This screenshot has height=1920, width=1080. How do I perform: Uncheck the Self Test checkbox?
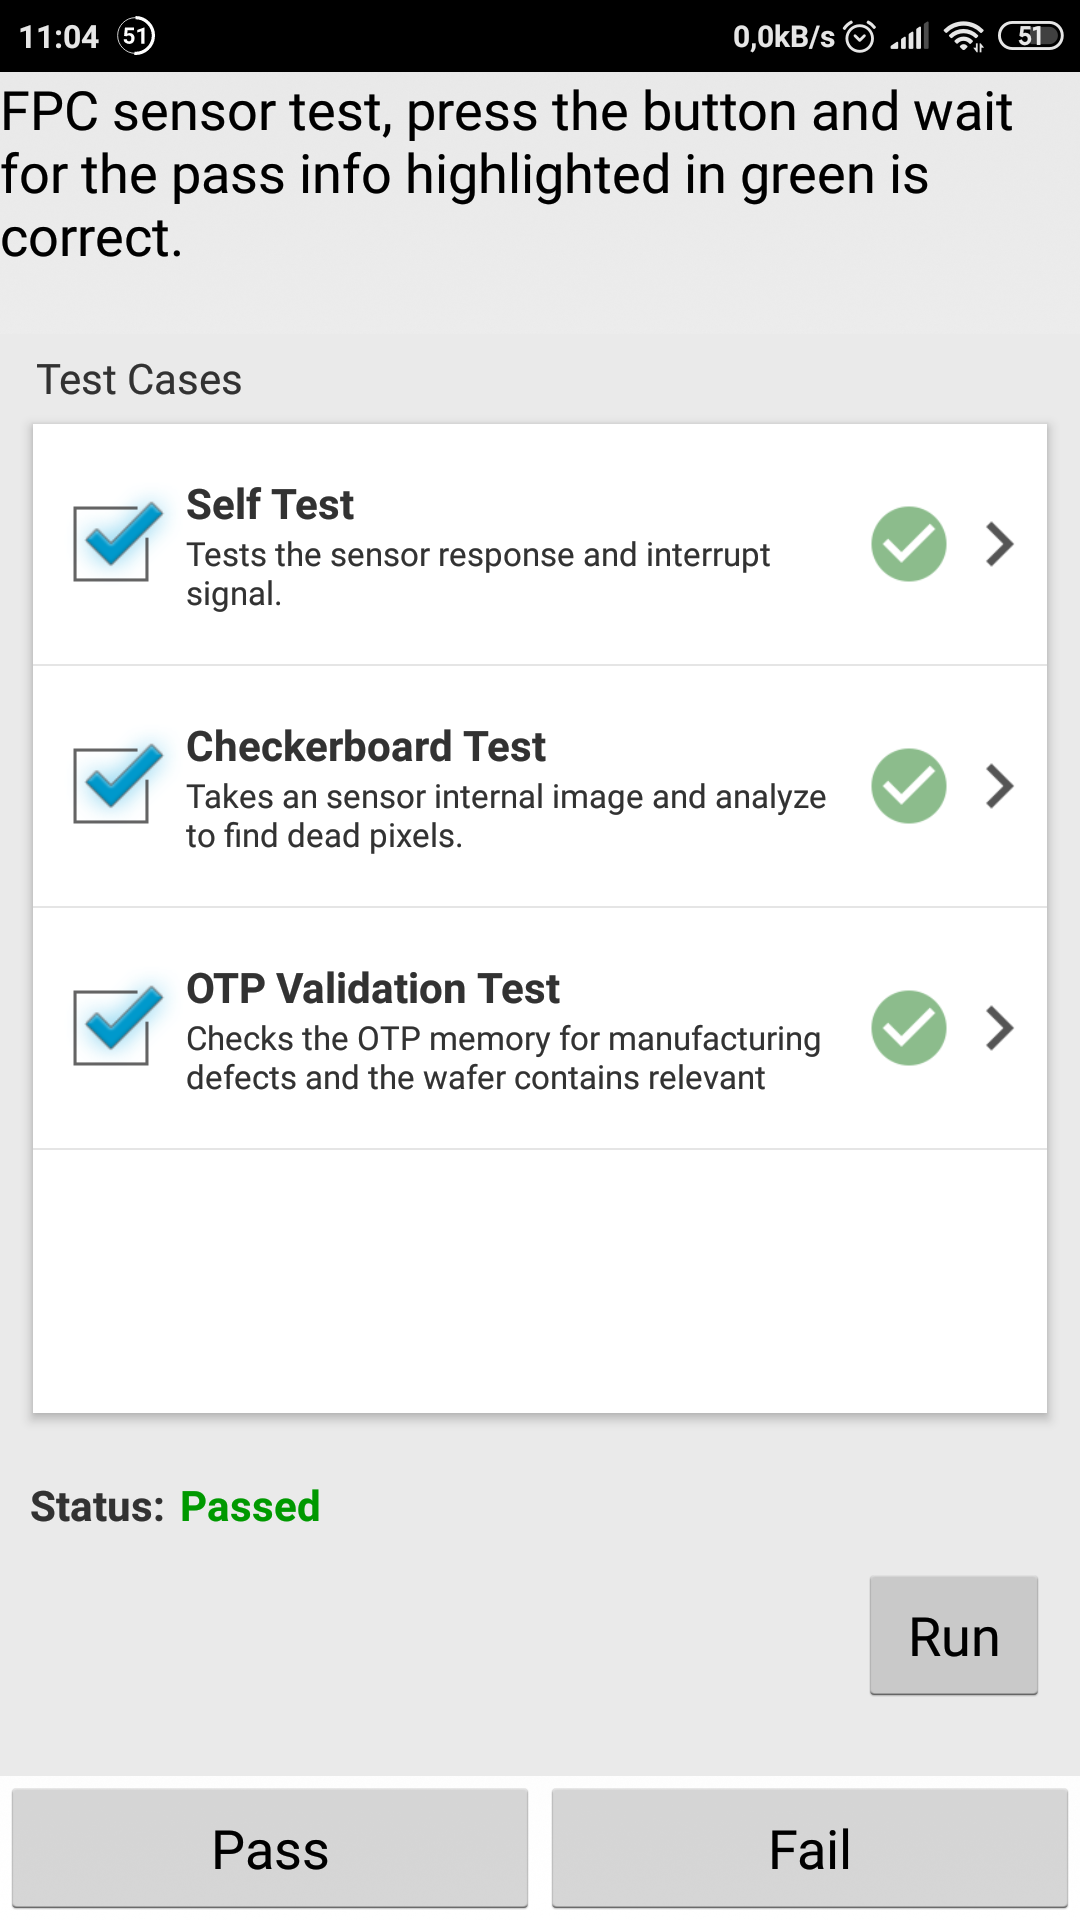click(x=114, y=543)
